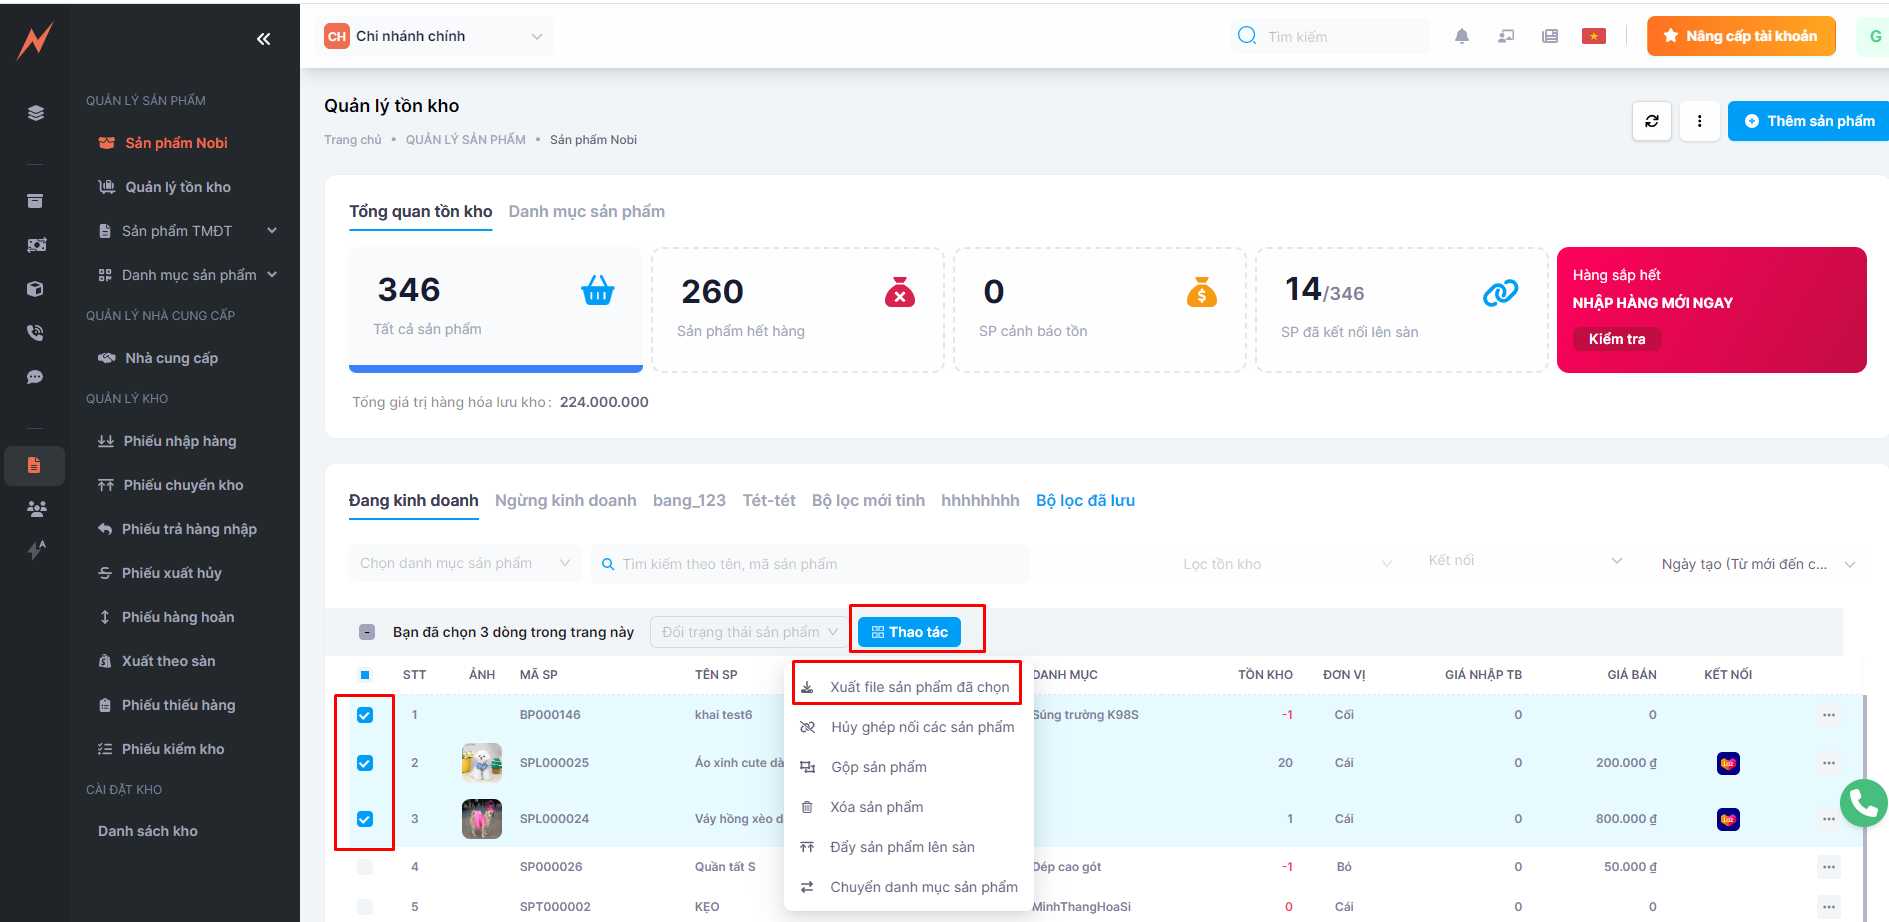Open the Chi nhánh chính branch dropdown
Viewport: 1889px width, 922px height.
pos(434,37)
